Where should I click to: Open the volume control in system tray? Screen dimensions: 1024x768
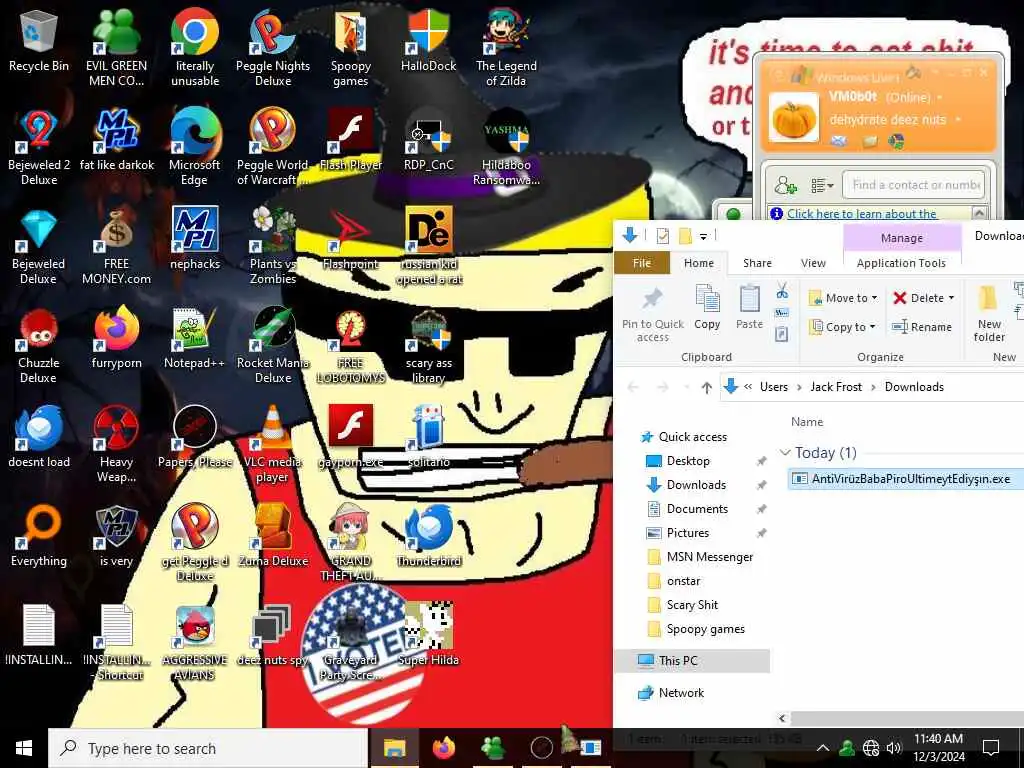(894, 748)
